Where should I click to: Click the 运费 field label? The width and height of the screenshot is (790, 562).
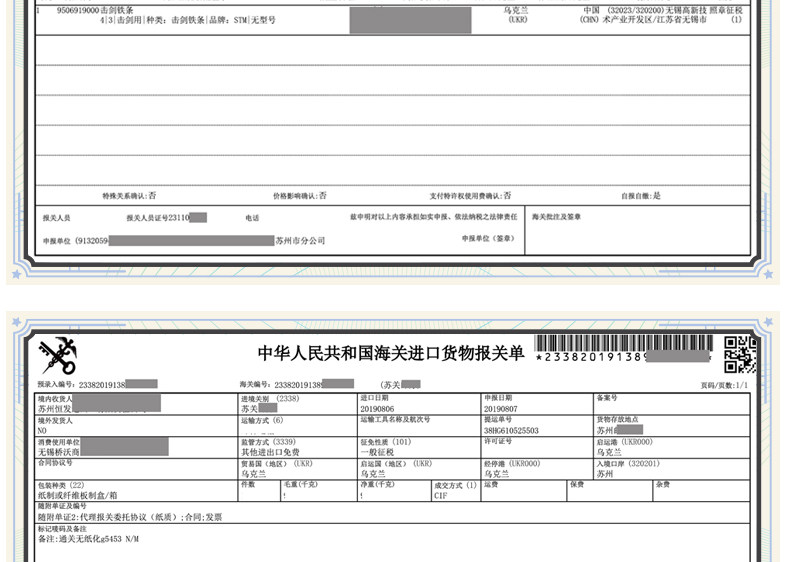pyautogui.click(x=491, y=484)
